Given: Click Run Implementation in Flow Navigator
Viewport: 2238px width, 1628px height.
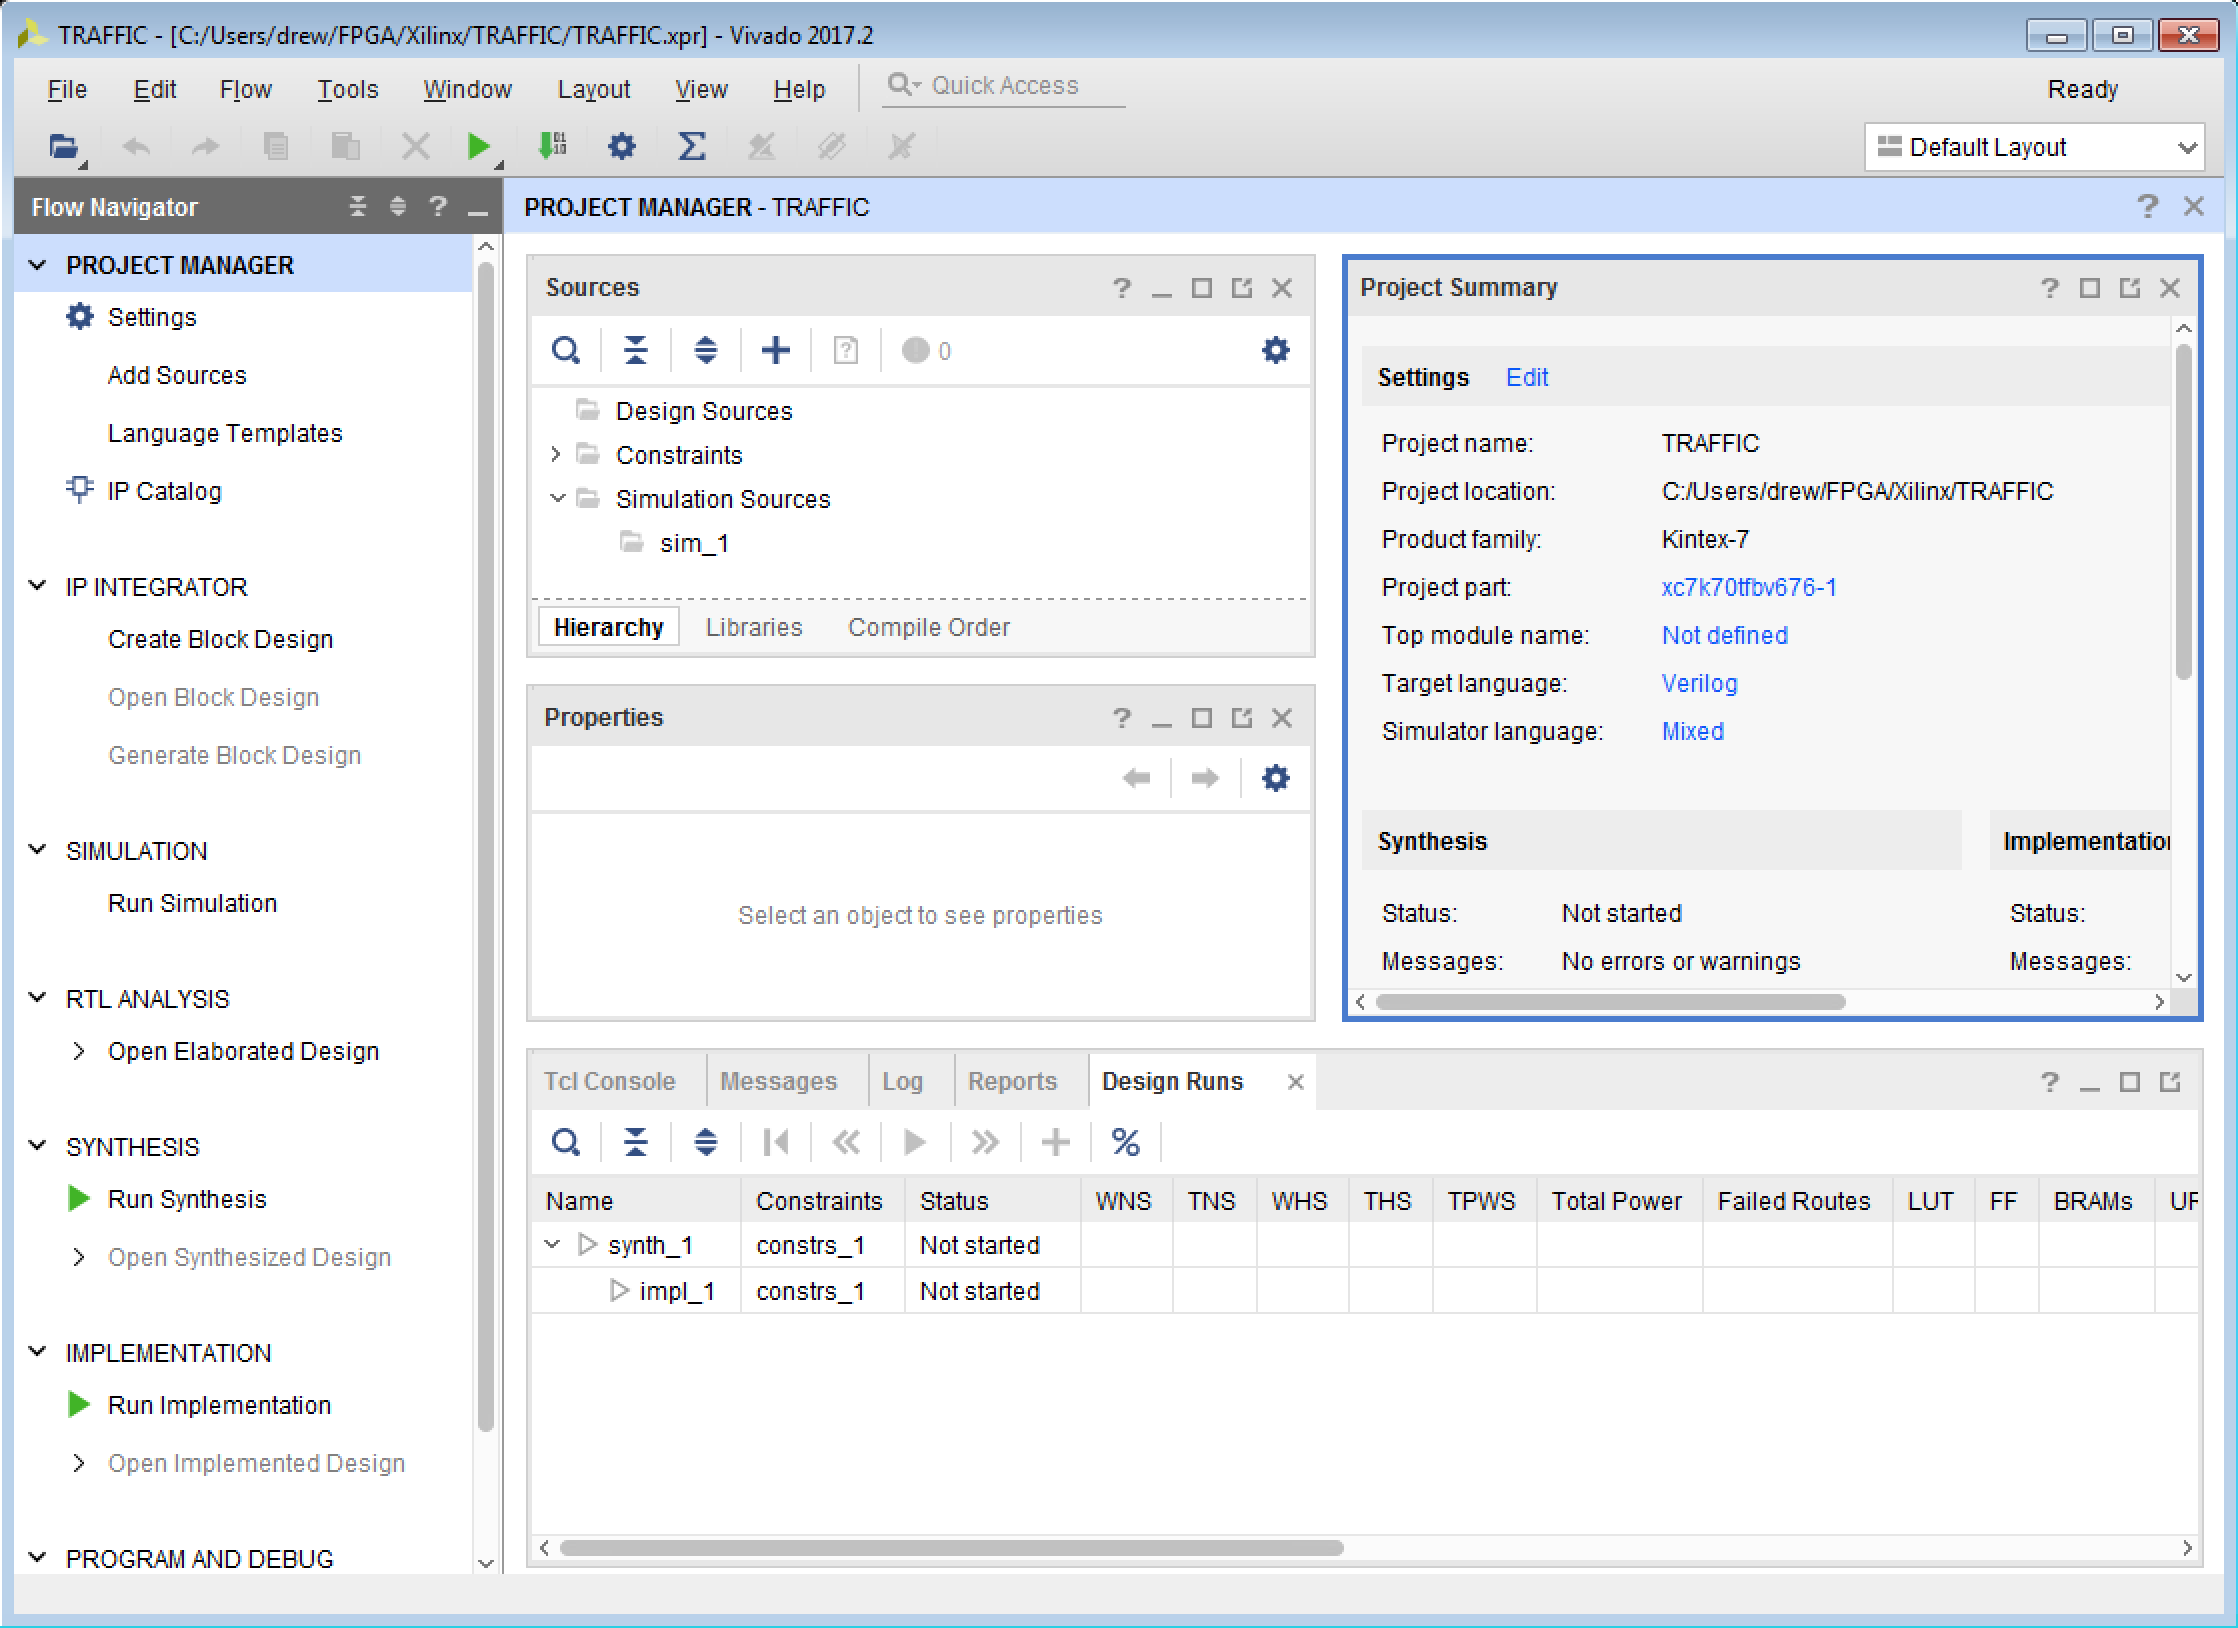Looking at the screenshot, I should [x=219, y=1405].
